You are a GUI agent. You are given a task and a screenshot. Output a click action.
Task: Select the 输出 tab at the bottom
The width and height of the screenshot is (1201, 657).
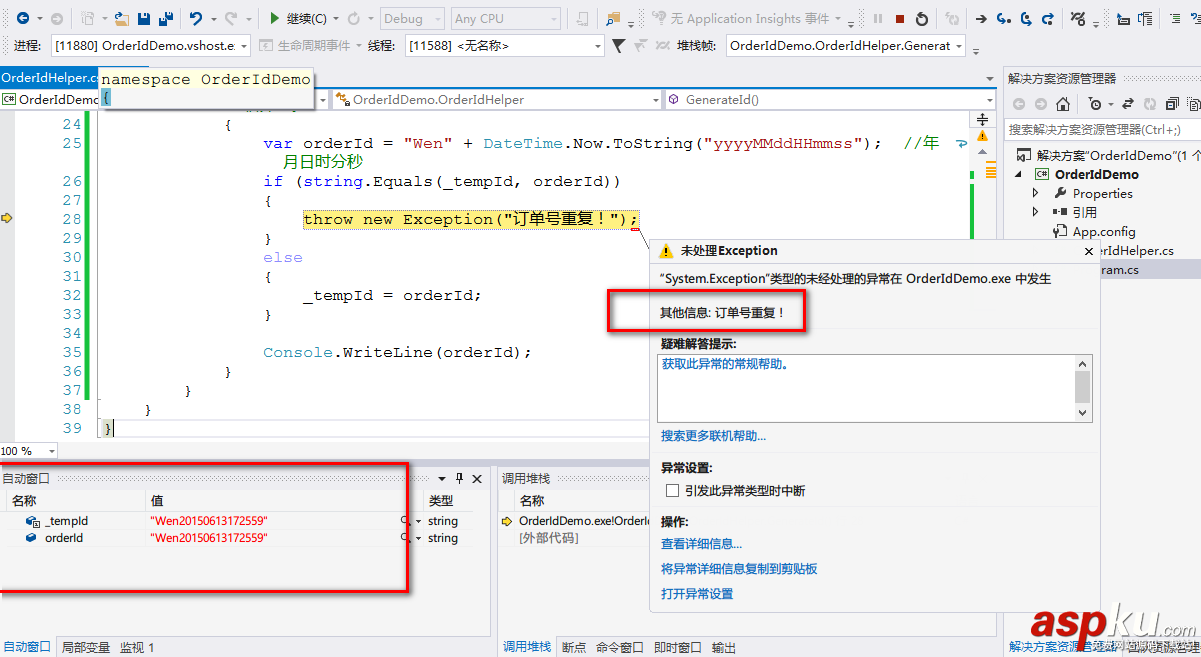(723, 647)
